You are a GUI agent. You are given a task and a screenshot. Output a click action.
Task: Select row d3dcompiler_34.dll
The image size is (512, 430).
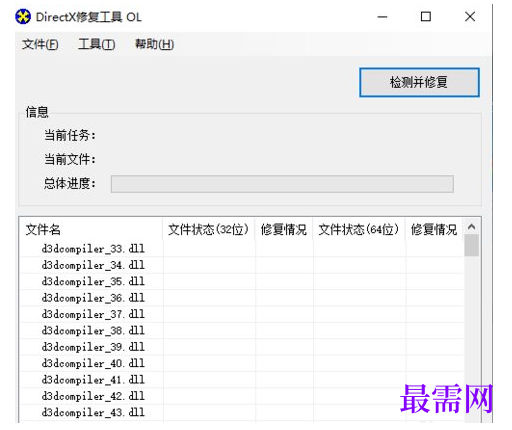(x=241, y=265)
